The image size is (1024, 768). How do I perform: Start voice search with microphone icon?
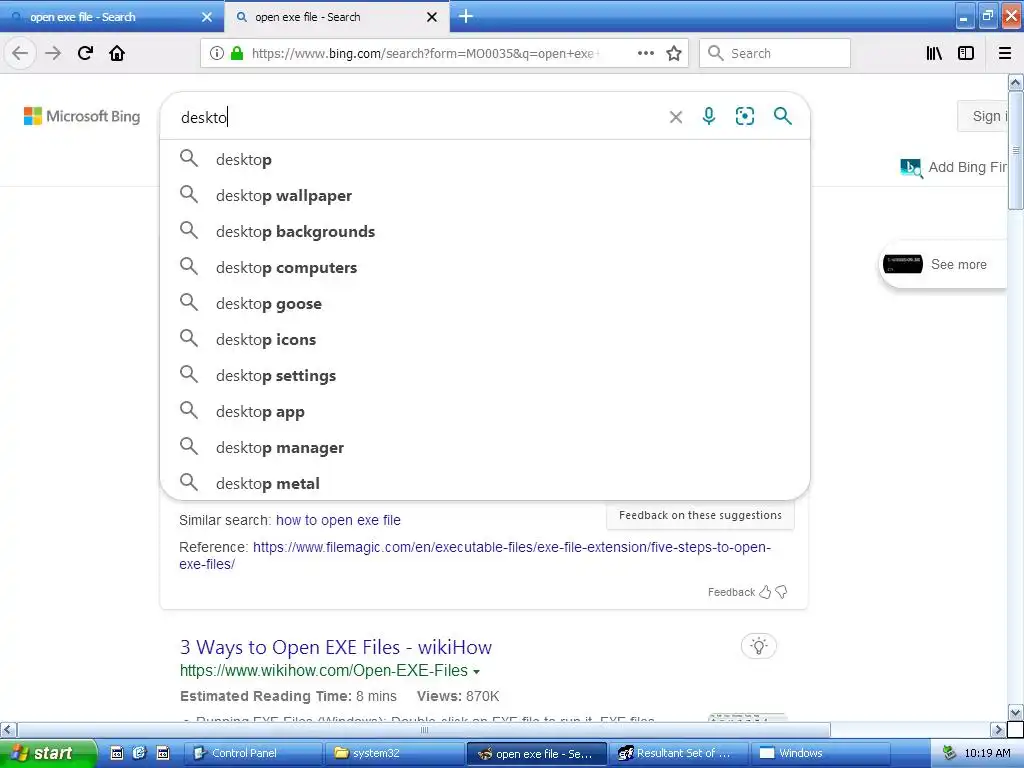709,116
